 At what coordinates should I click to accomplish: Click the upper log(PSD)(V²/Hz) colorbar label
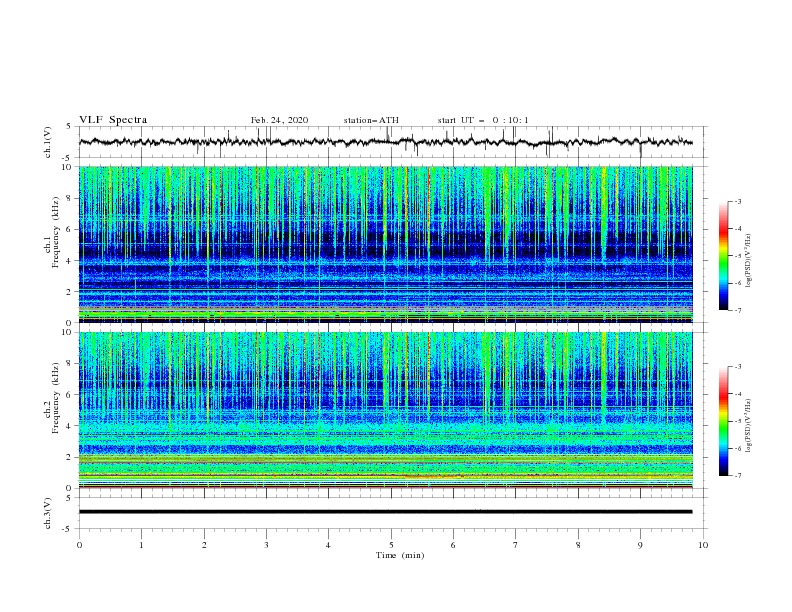(749, 261)
